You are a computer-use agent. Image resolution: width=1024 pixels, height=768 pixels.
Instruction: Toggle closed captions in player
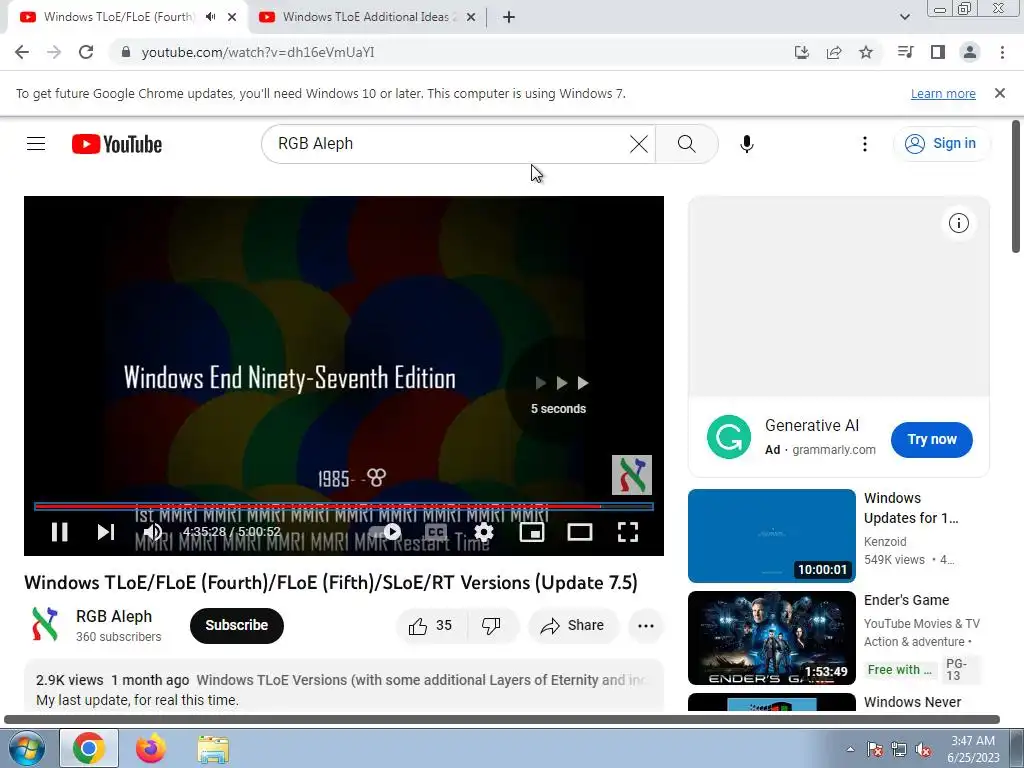click(x=436, y=532)
